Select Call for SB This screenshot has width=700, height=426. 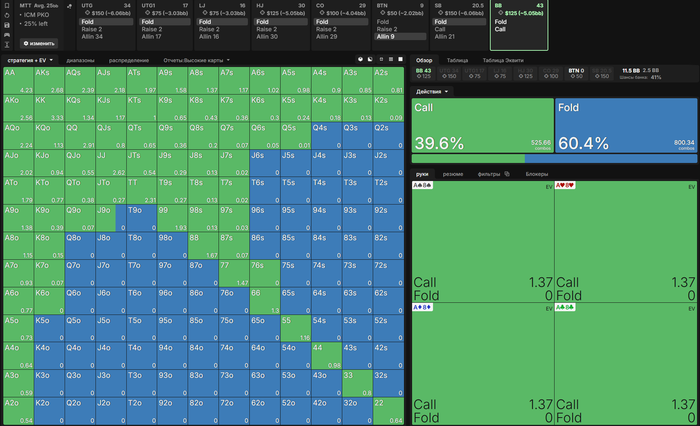coord(440,29)
